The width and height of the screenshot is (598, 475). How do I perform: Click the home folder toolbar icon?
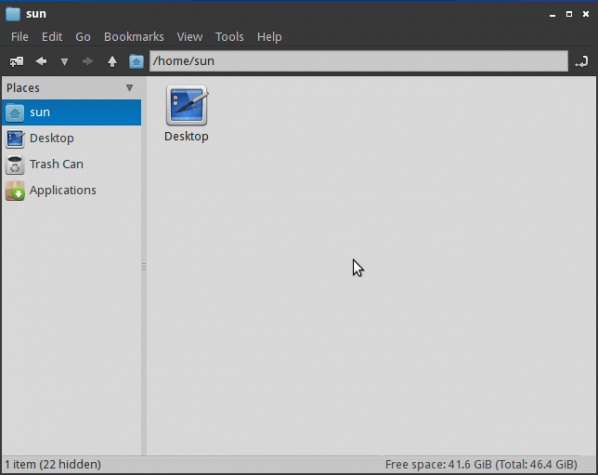[x=136, y=61]
